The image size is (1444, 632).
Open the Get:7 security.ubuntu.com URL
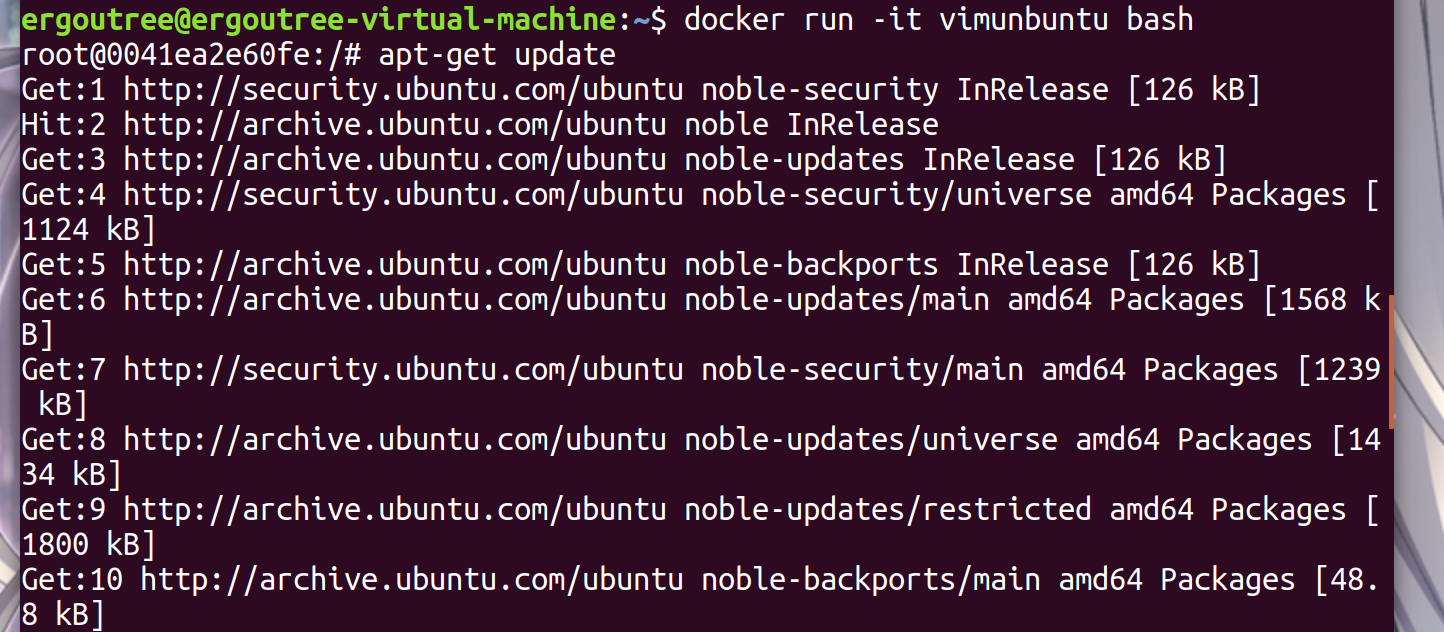(403, 370)
